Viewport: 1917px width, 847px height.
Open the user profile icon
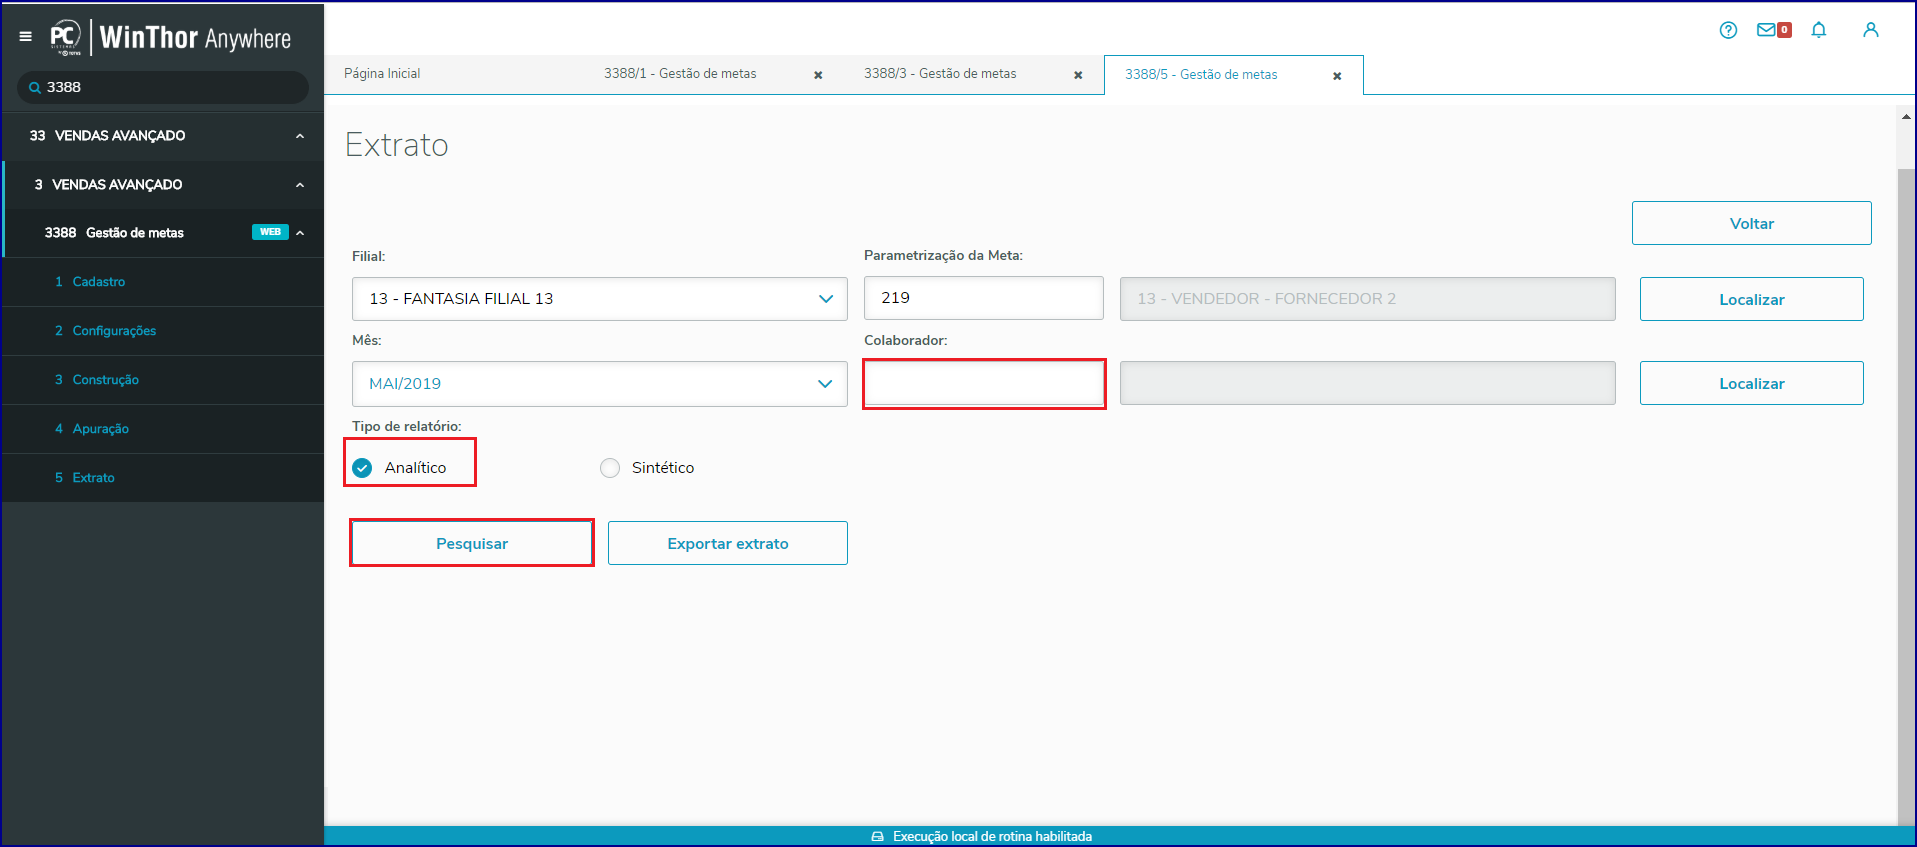1871,30
